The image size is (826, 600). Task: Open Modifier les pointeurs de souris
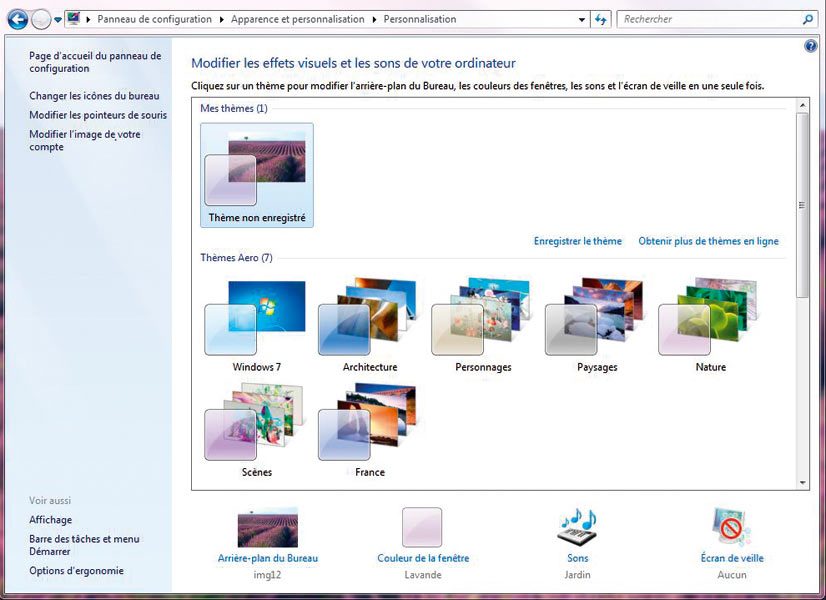tap(98, 115)
